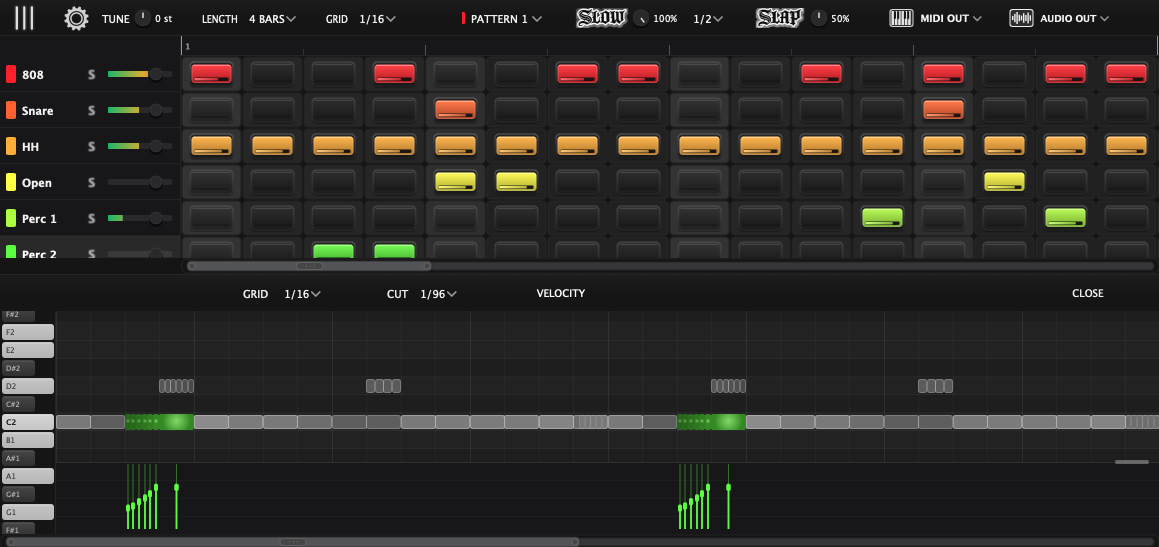This screenshot has height=547, width=1159.
Task: Click the D#2 black piano key
Action: click(18, 368)
